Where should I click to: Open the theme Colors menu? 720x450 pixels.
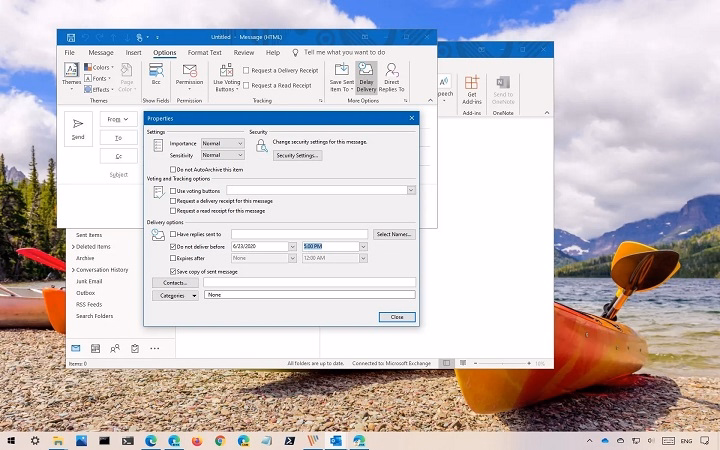pyautogui.click(x=99, y=67)
